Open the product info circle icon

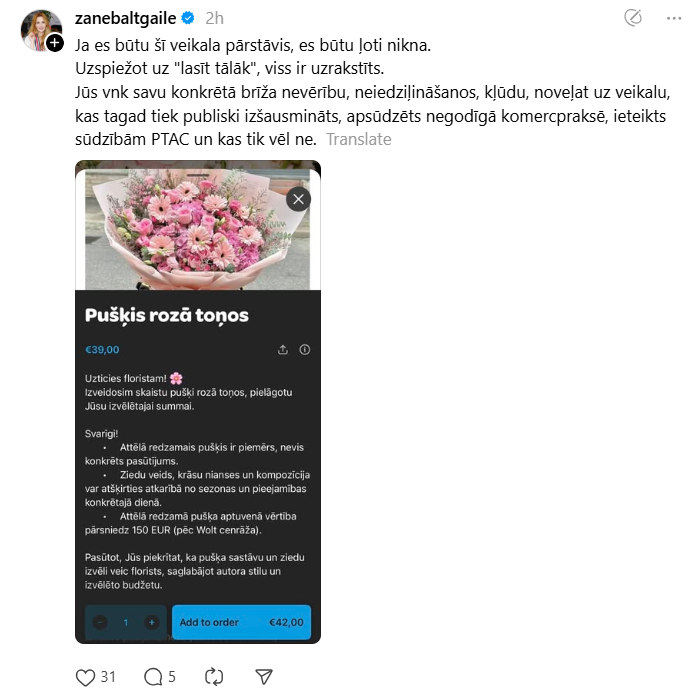pos(305,350)
